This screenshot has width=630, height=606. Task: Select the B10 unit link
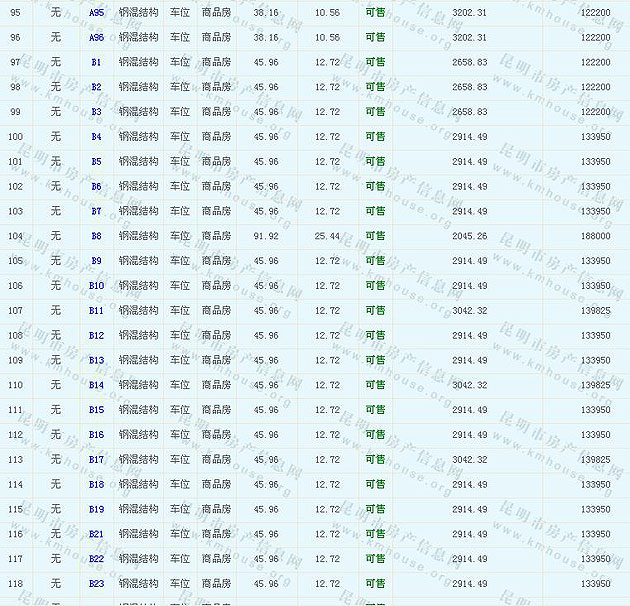pos(96,286)
